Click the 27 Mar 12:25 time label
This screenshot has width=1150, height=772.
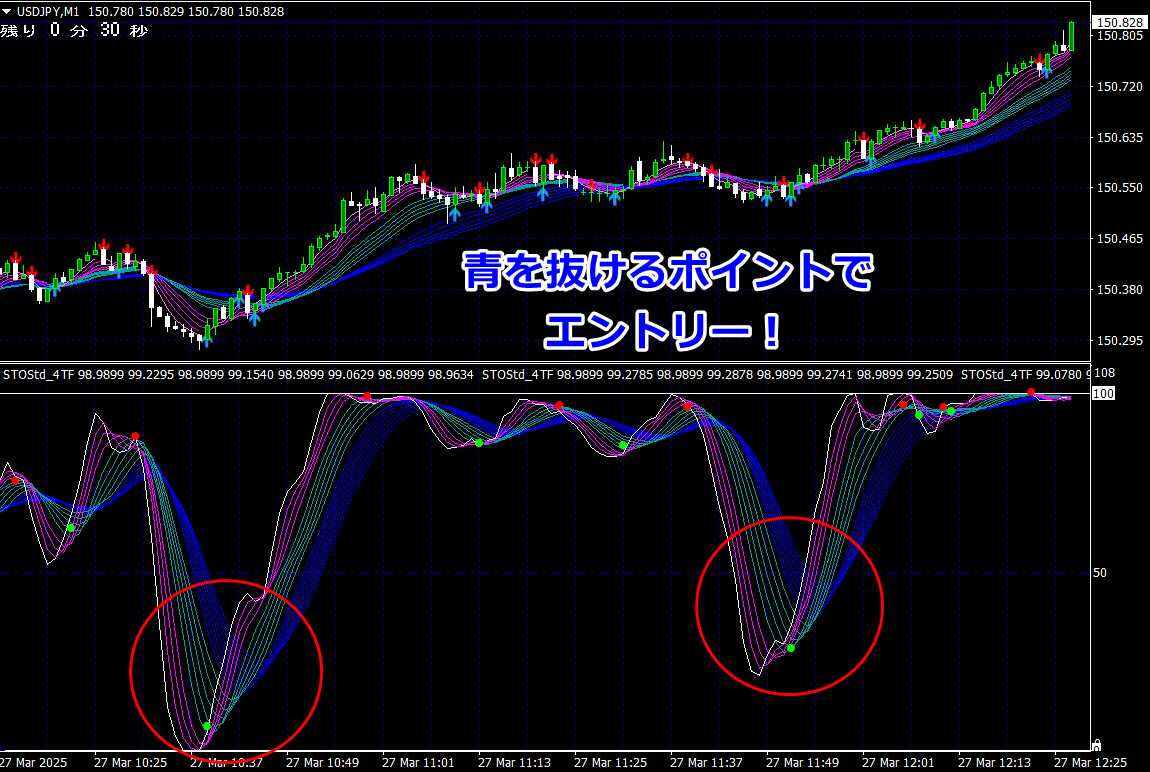(x=1091, y=762)
